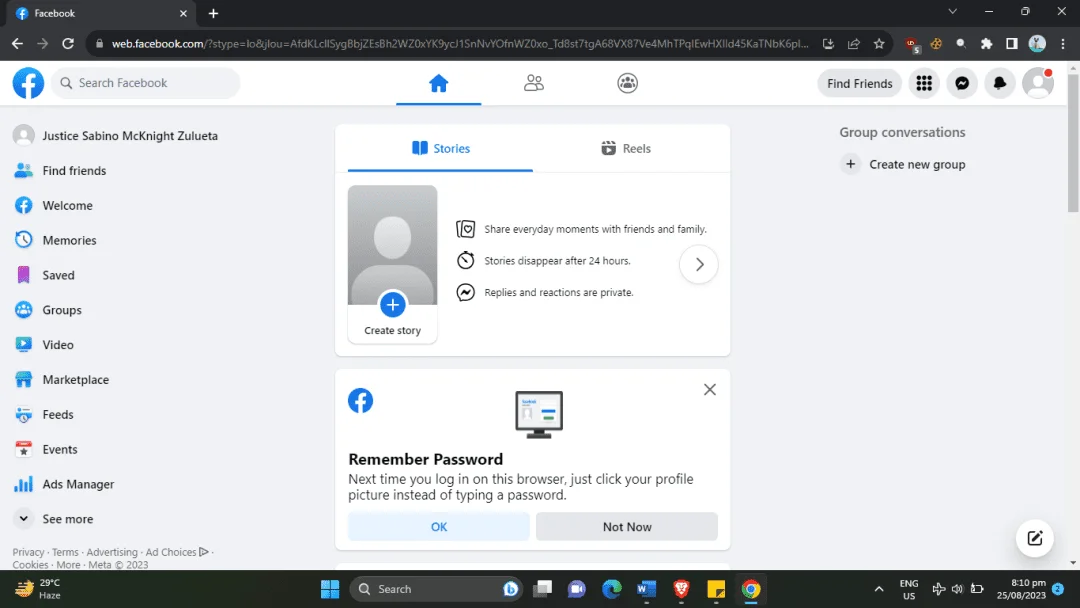Viewport: 1080px width, 608px height.
Task: Open the Facebook logo home link
Action: click(28, 83)
